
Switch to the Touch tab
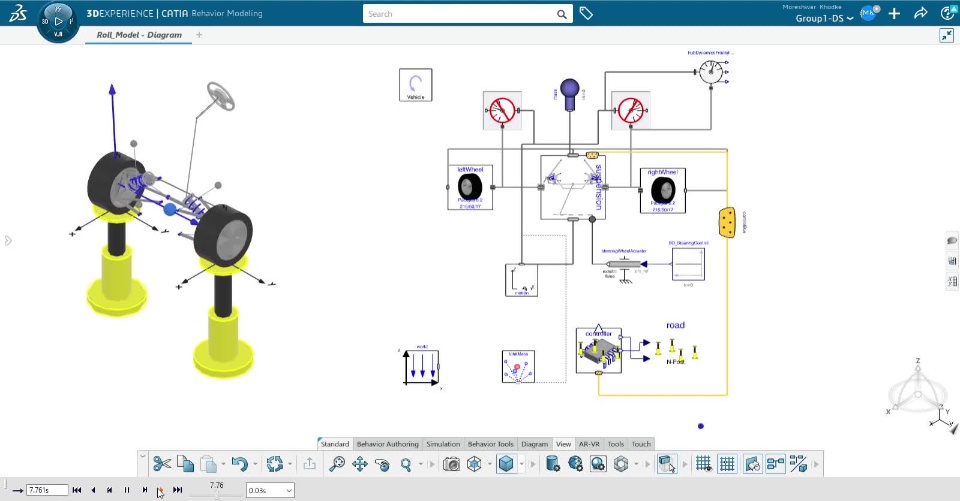(x=642, y=444)
